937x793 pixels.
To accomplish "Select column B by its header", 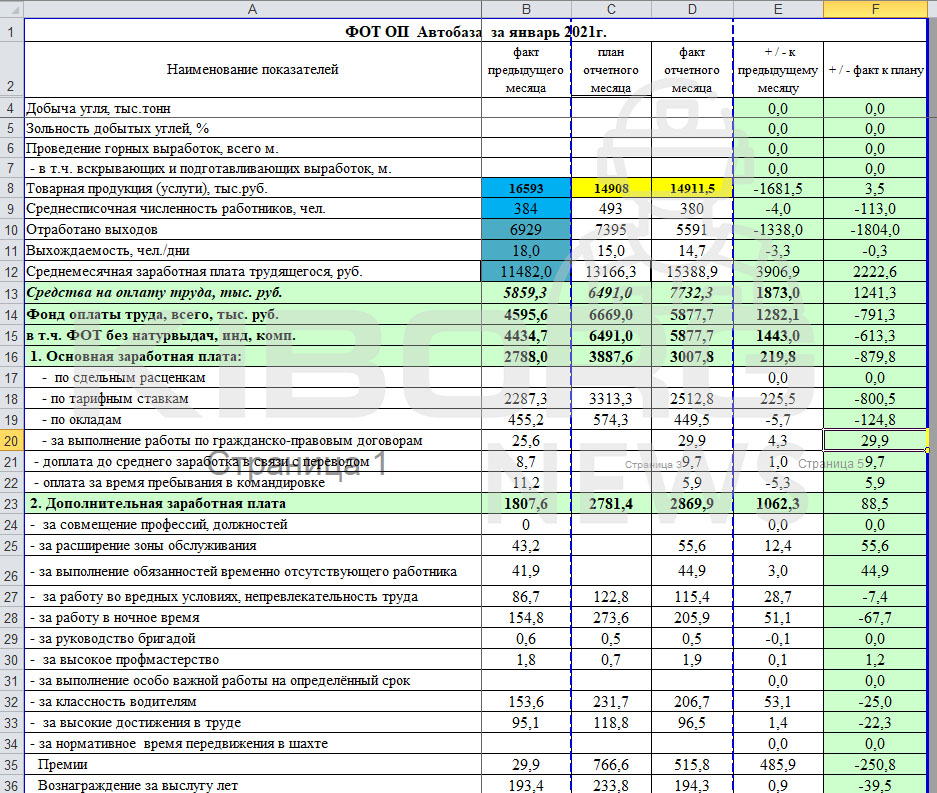I will tap(526, 9).
